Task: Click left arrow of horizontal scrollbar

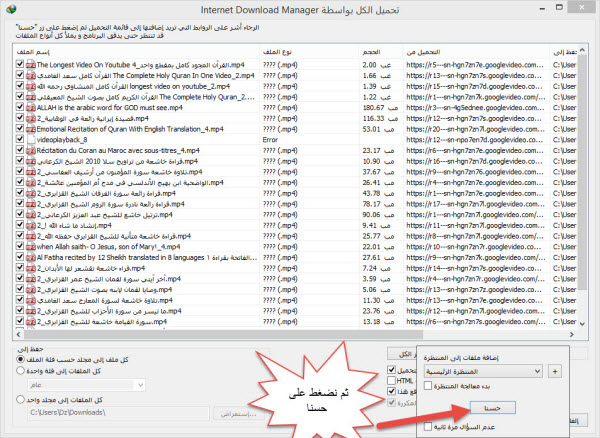Action: 18,335
